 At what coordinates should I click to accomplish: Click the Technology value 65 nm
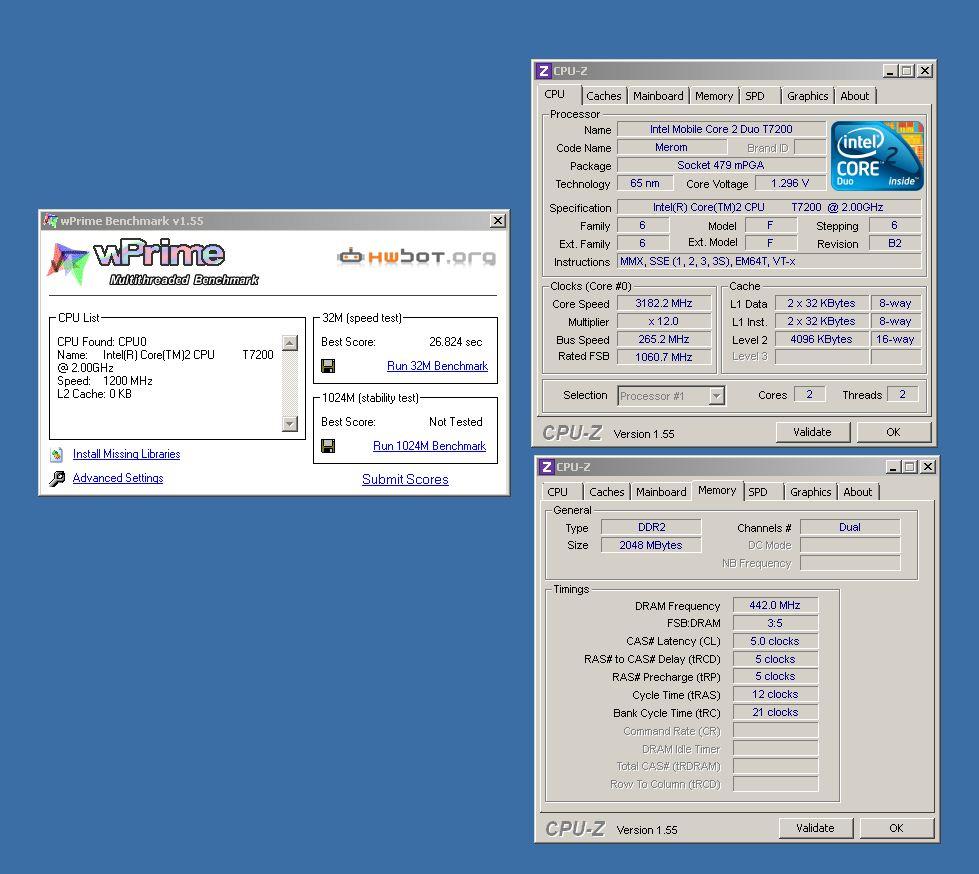[645, 184]
